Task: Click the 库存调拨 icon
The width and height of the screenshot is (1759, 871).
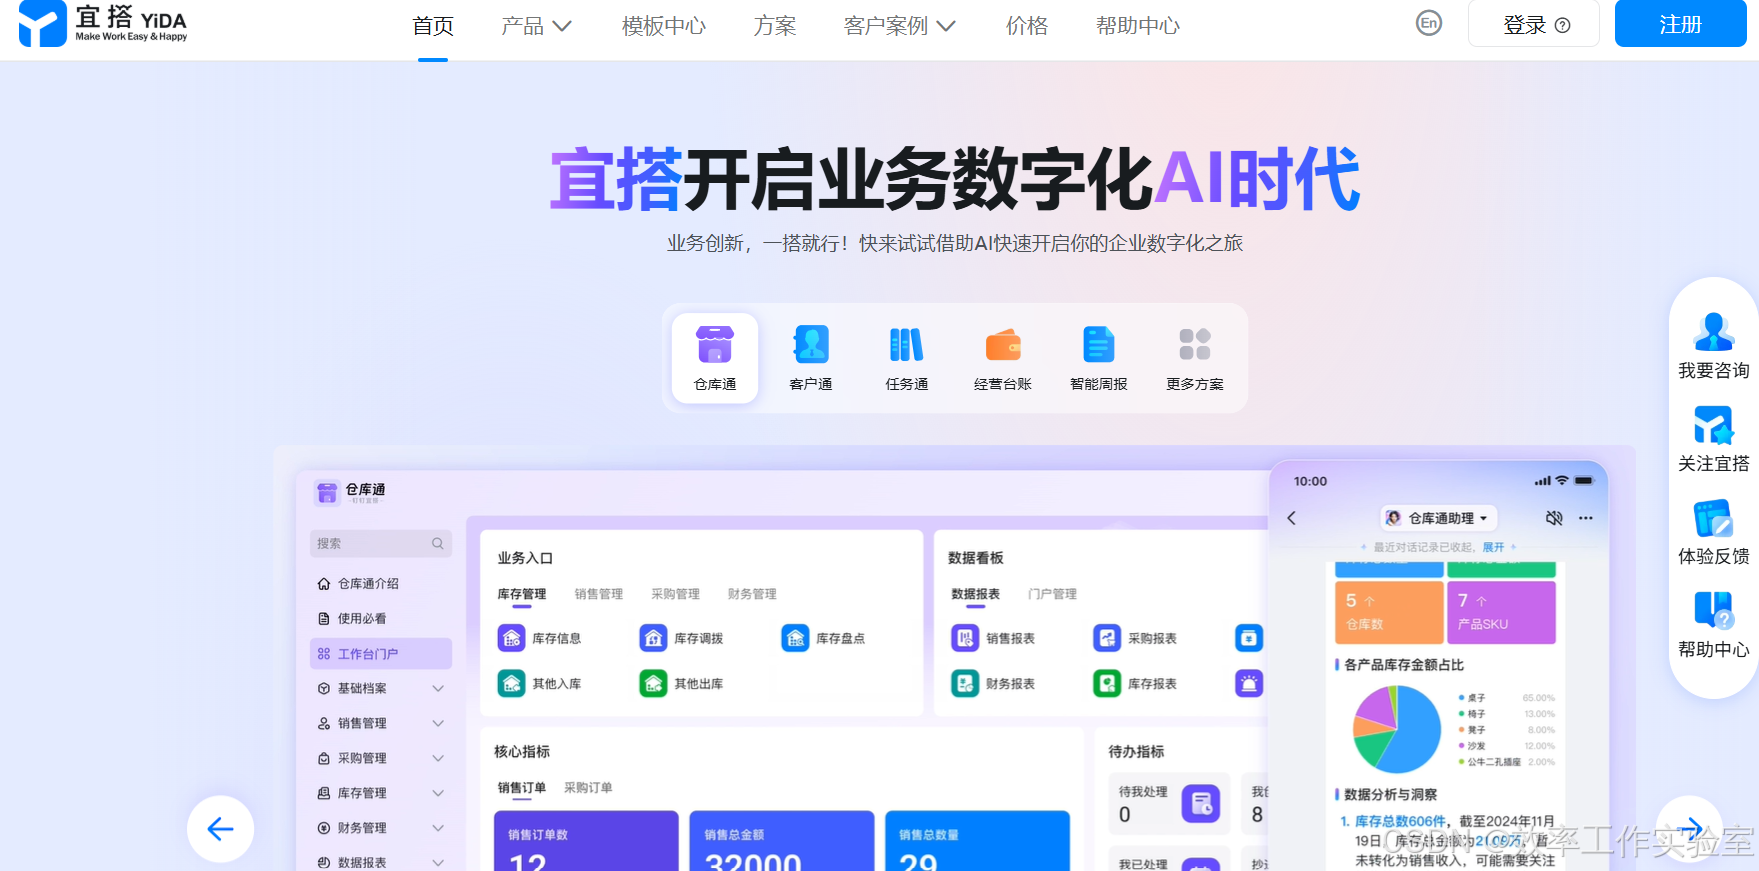Action: coord(653,638)
